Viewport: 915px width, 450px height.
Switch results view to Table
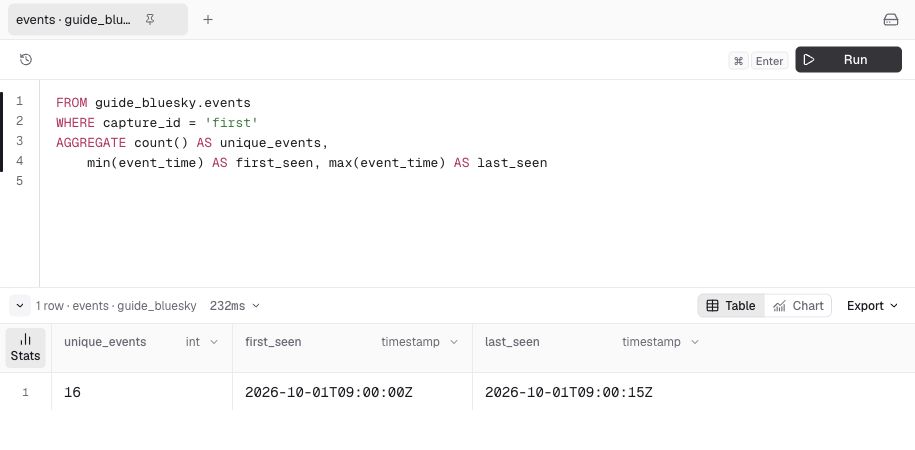pyautogui.click(x=731, y=306)
